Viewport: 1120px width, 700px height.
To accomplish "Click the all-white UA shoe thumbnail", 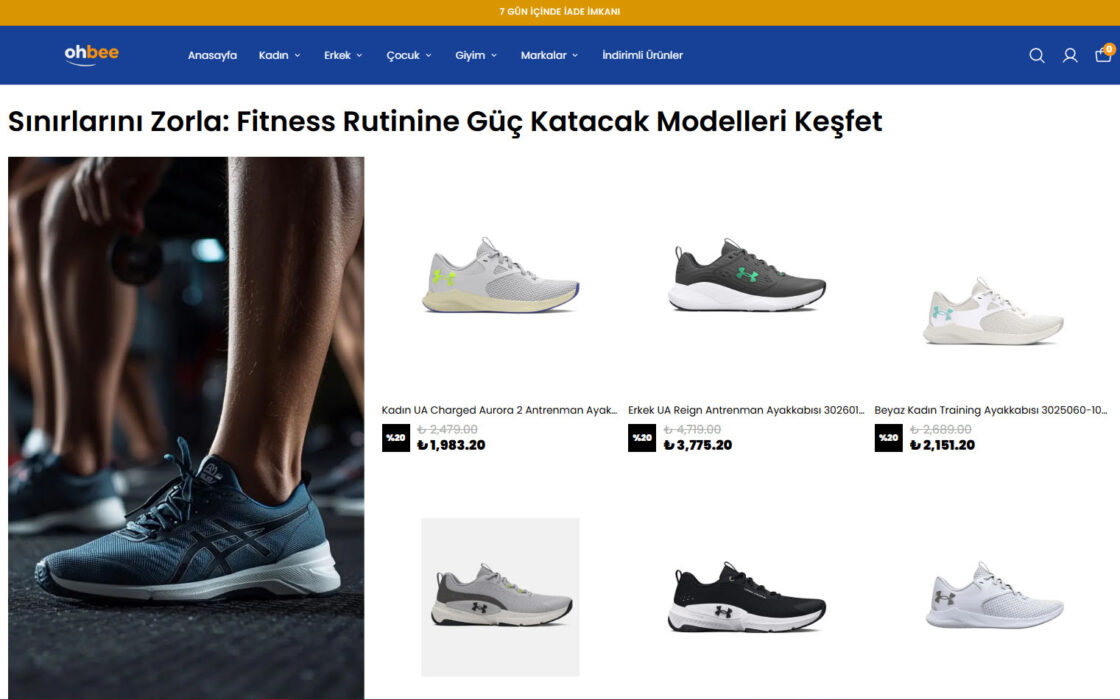I will [994, 596].
